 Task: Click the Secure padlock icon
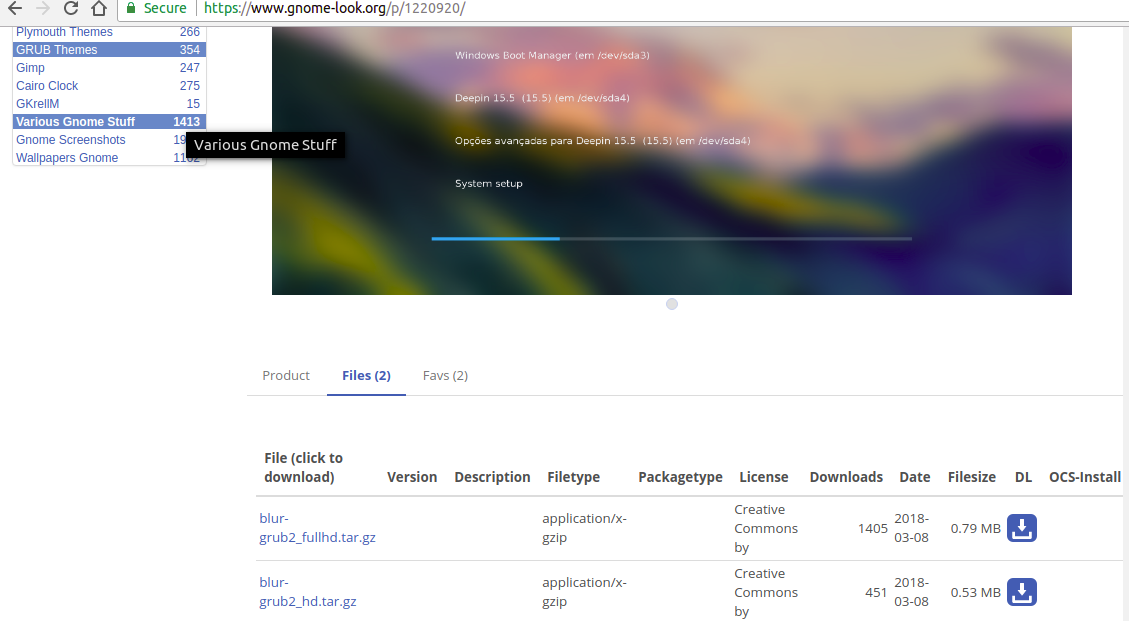[131, 9]
